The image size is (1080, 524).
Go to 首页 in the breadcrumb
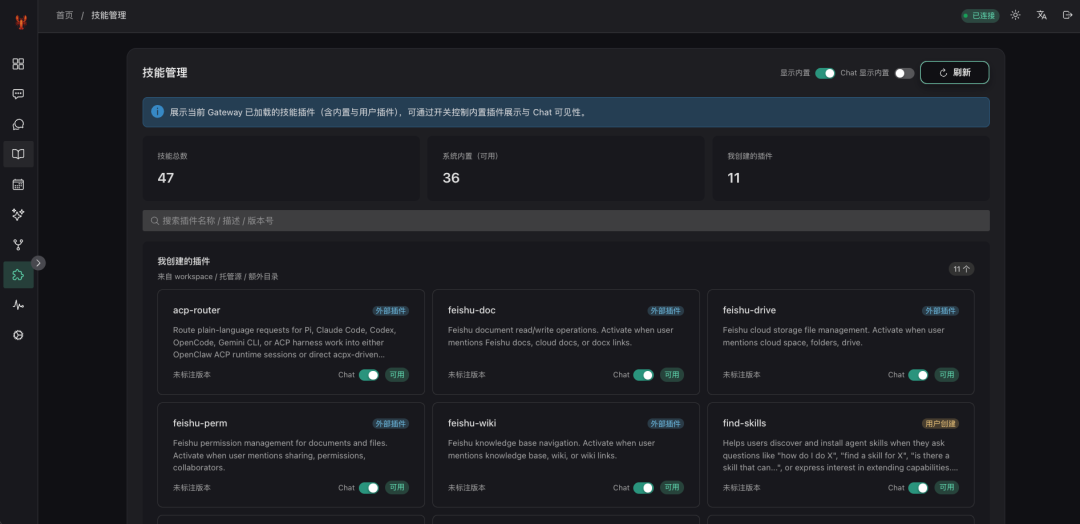[x=65, y=15]
